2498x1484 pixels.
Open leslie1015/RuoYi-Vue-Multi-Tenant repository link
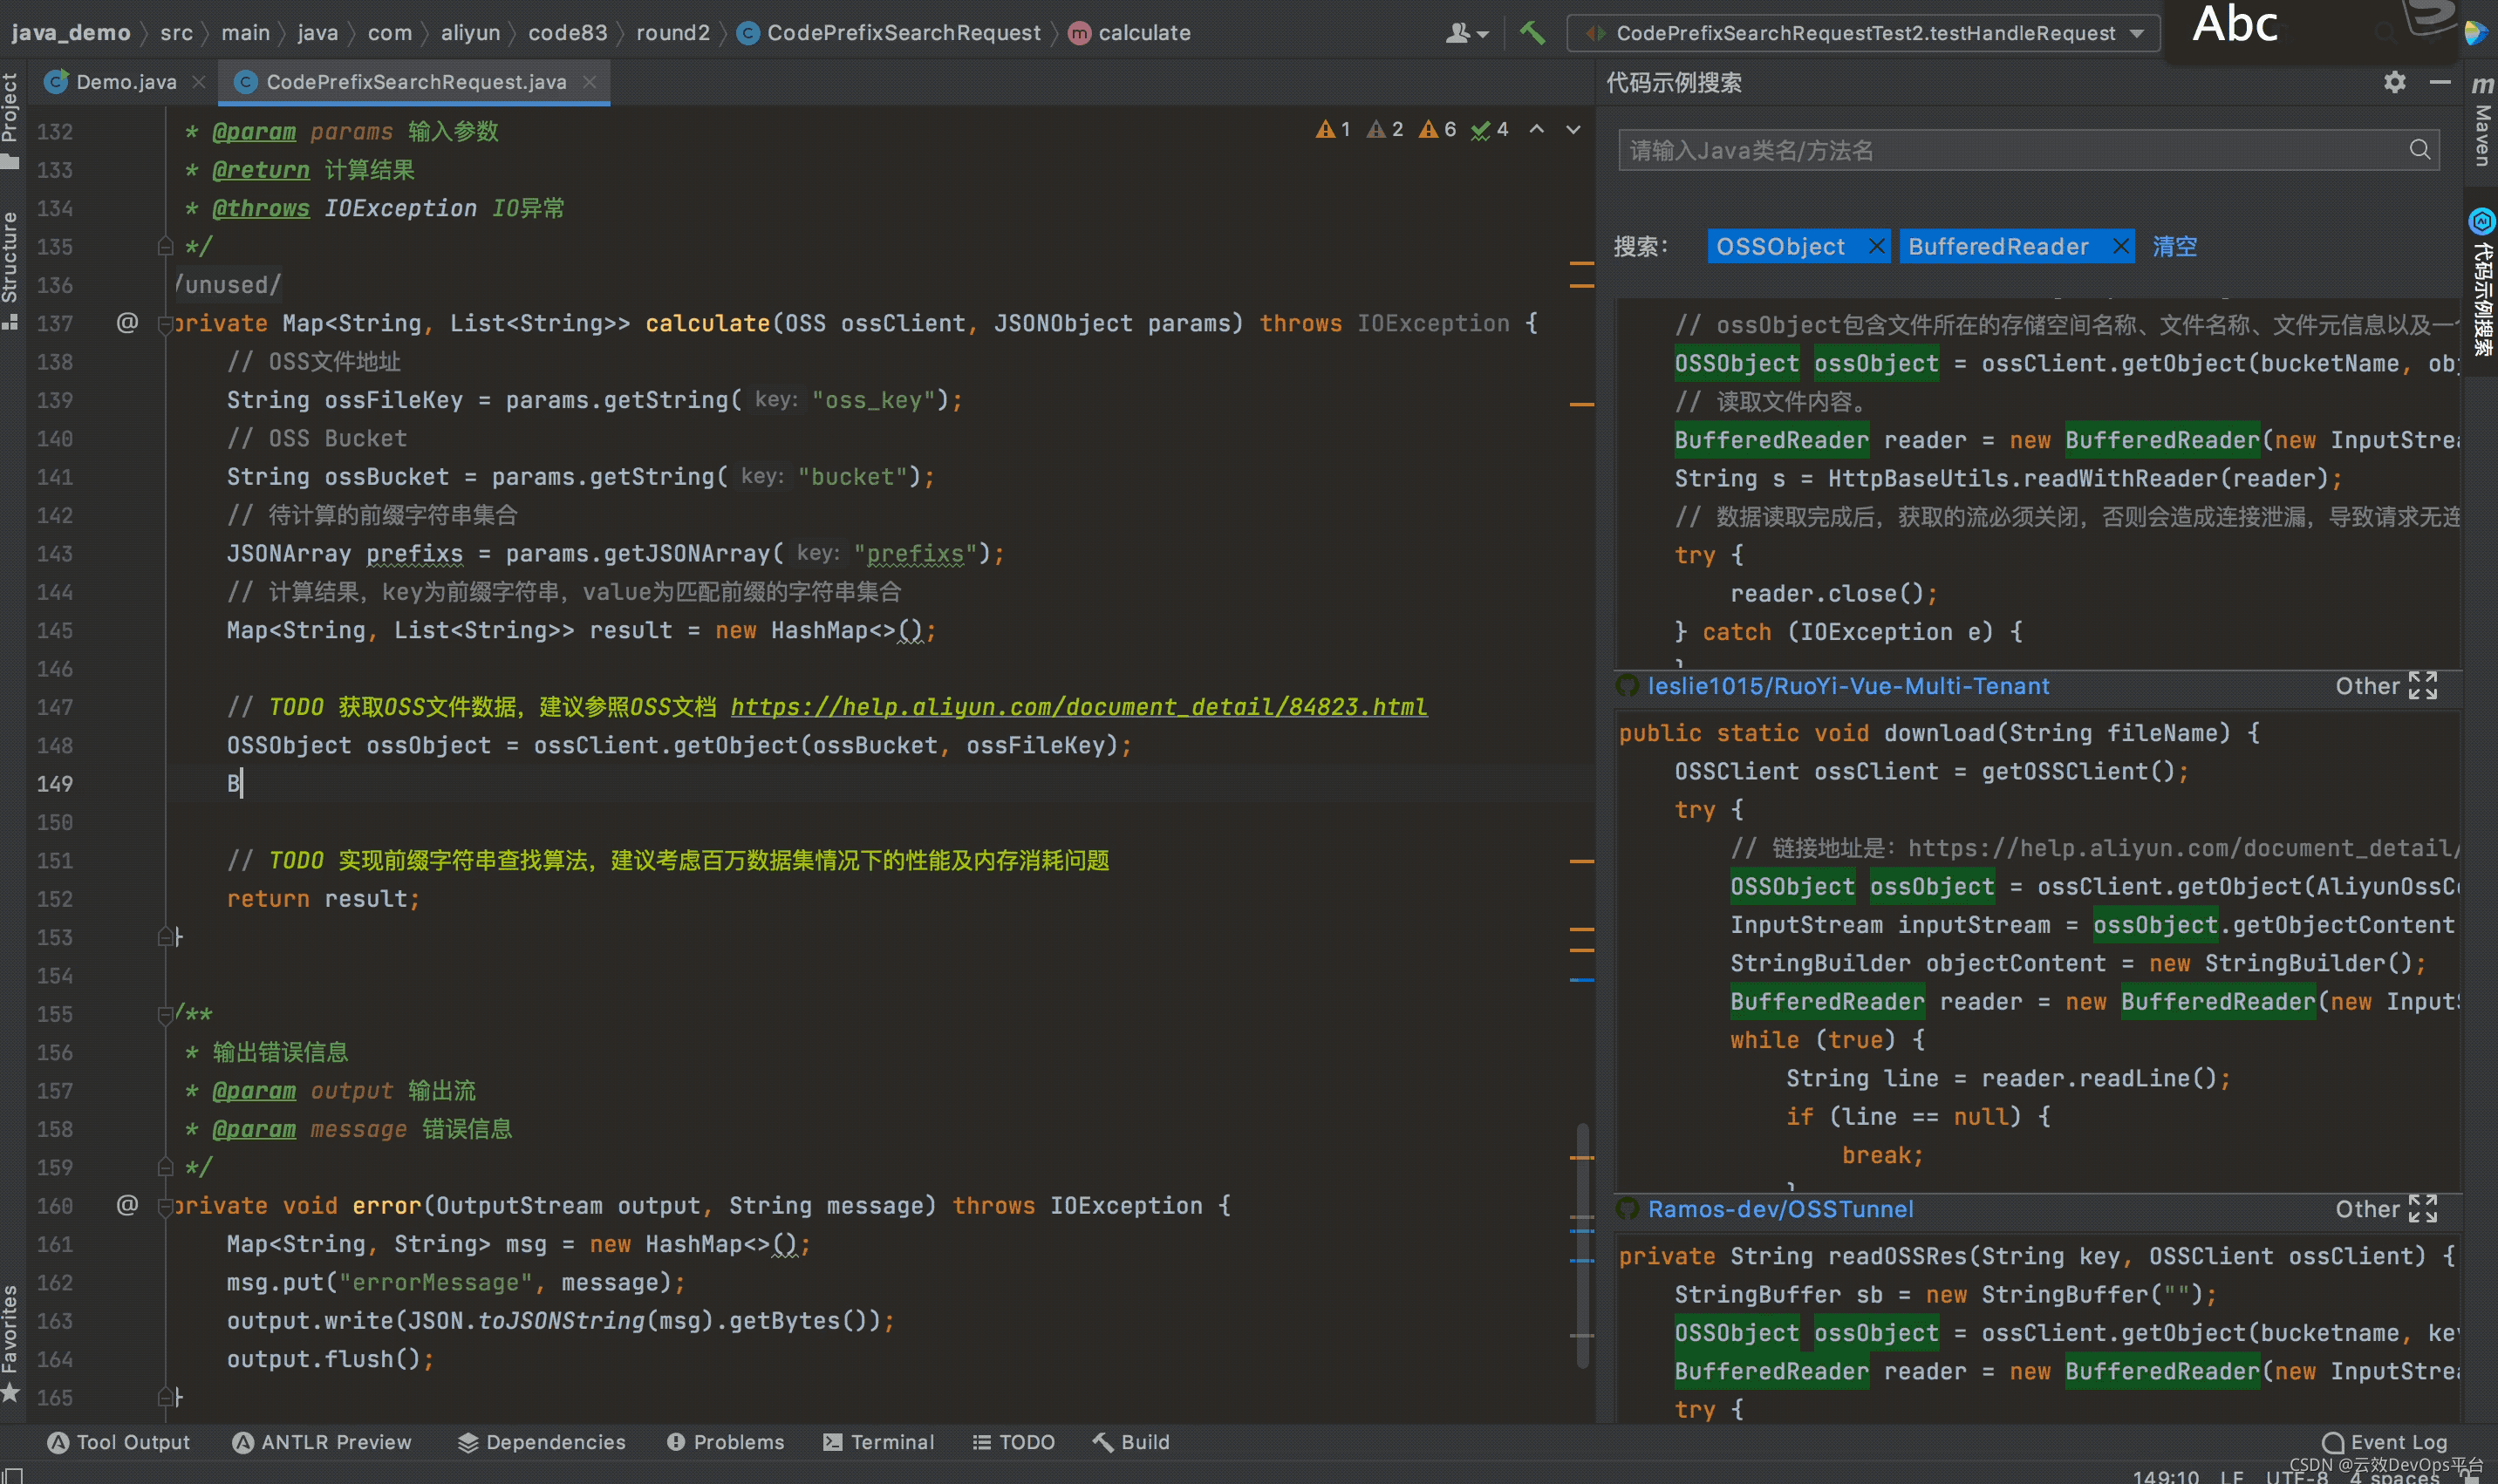1848,686
